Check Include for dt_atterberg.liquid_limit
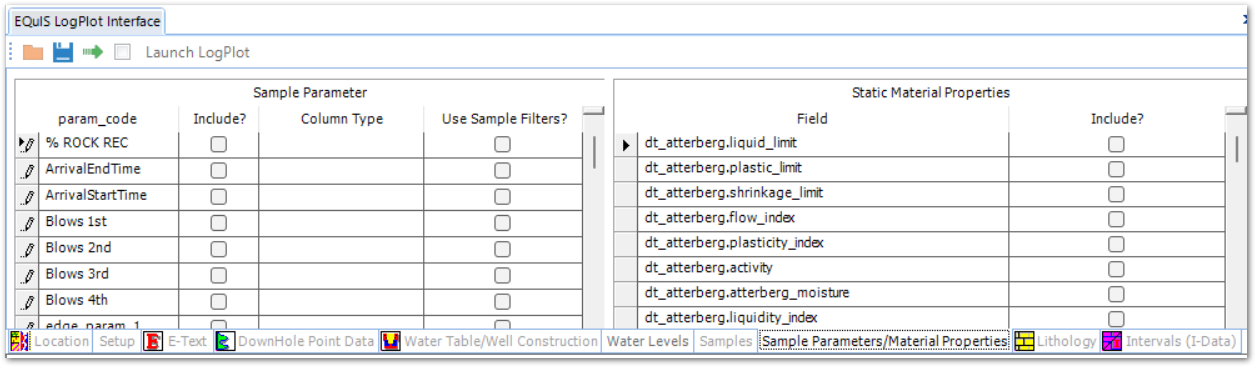 (x=1116, y=144)
